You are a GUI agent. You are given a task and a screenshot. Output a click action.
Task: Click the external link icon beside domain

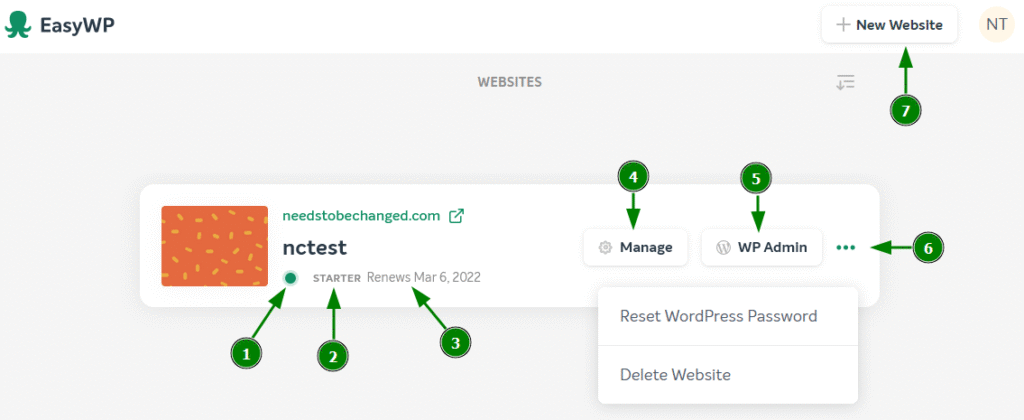[x=456, y=215]
